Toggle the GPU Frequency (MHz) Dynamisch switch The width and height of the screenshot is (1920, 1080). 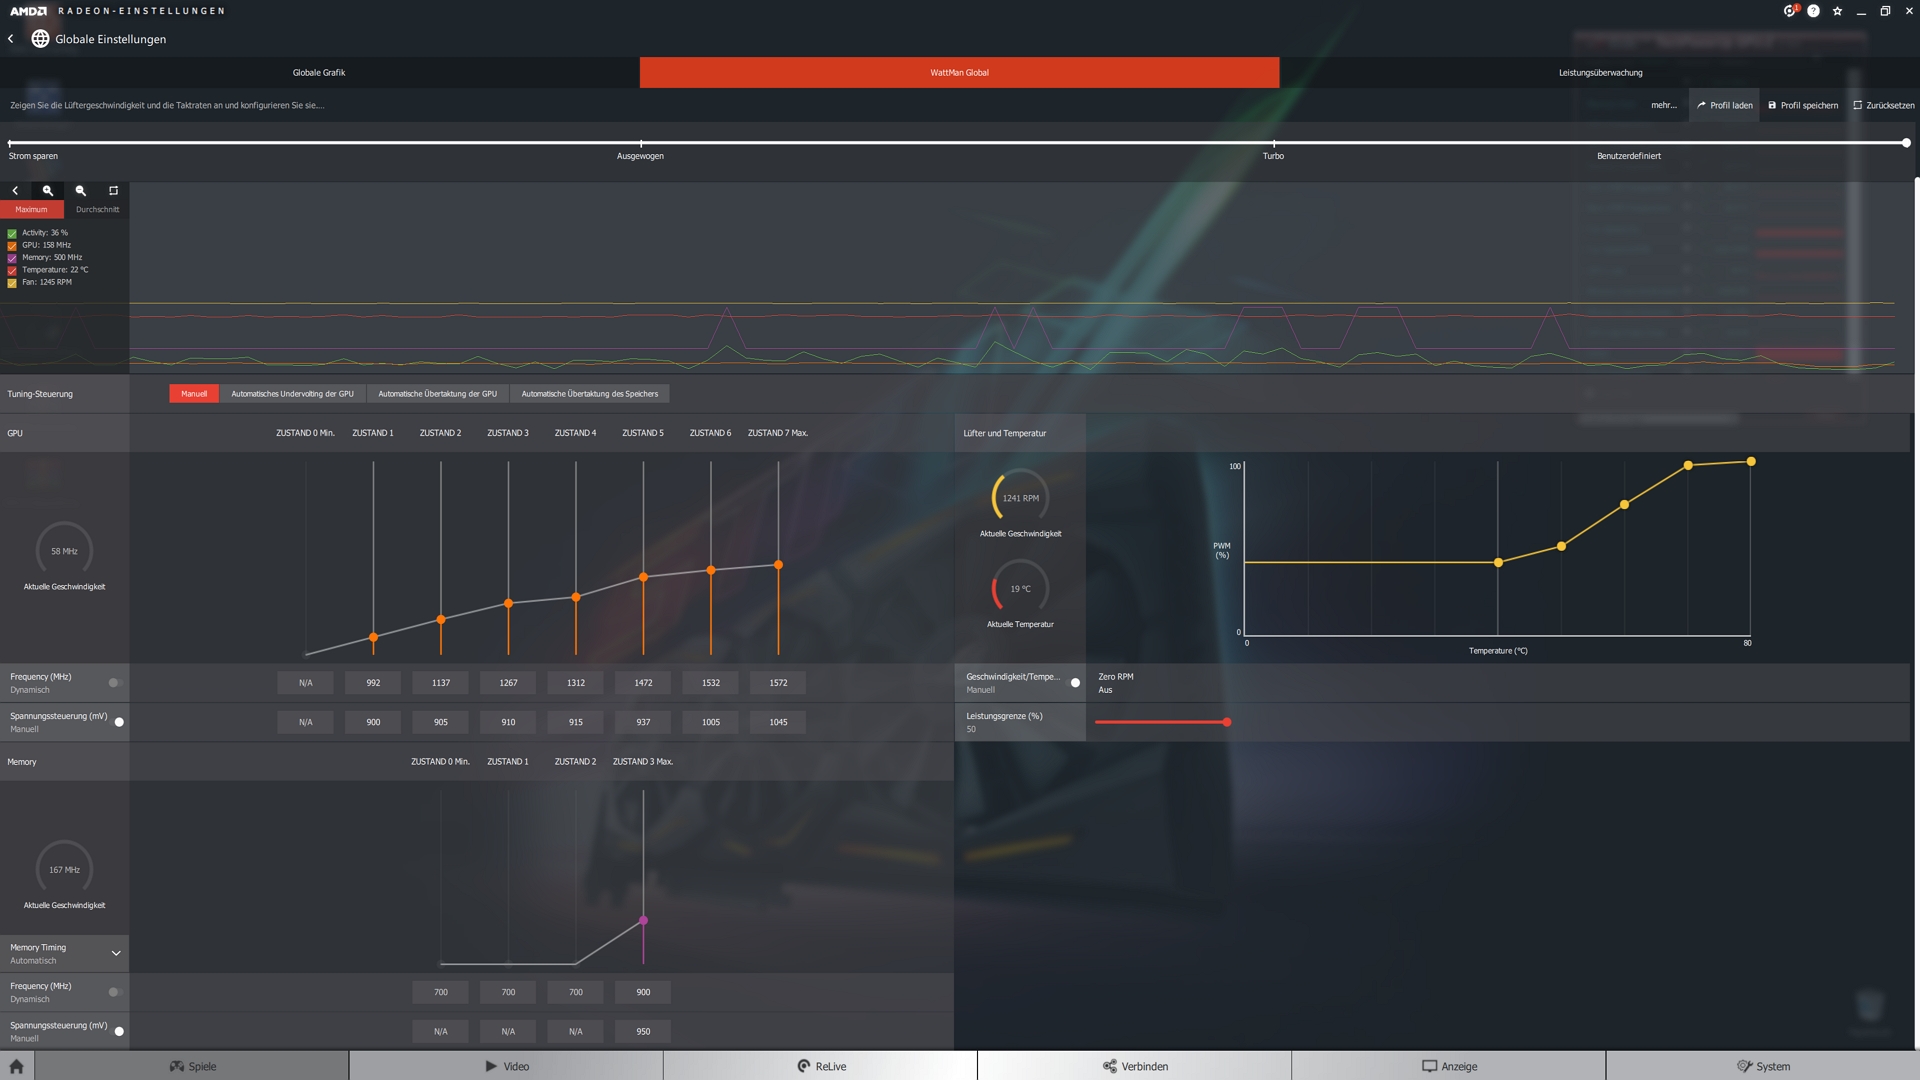[x=115, y=683]
